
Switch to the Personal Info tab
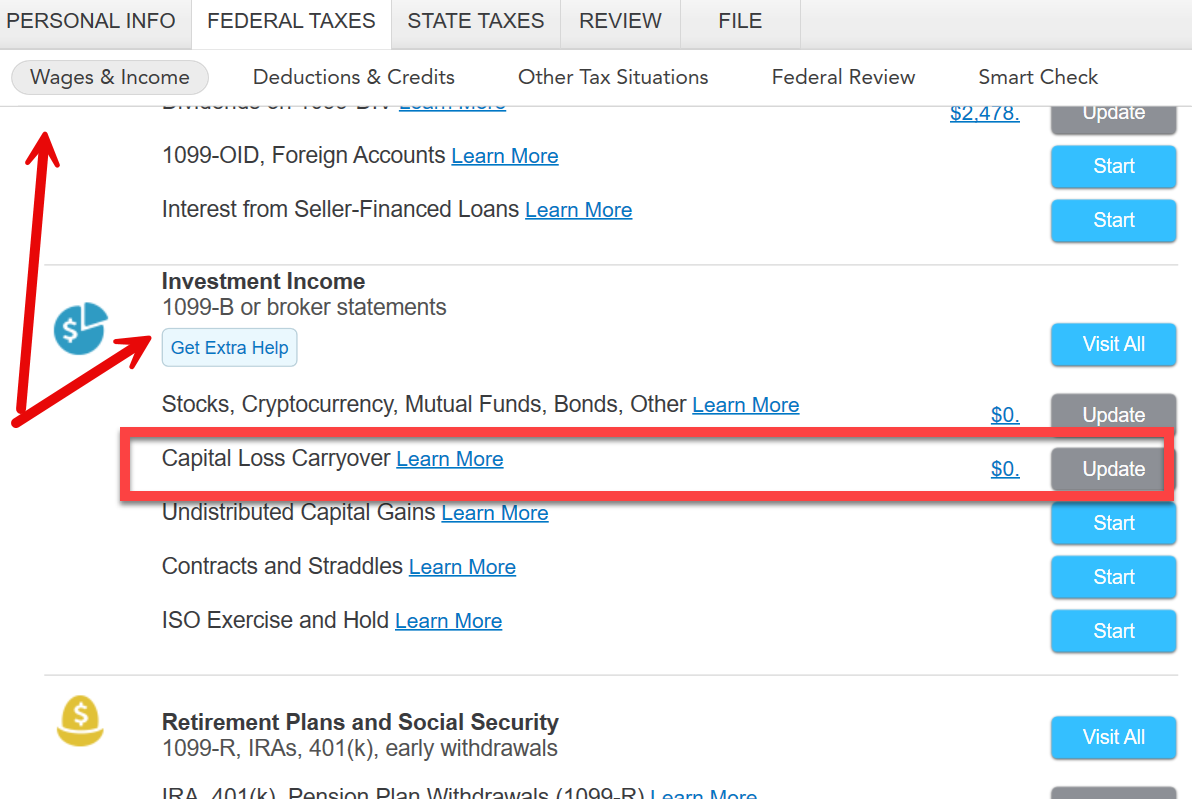coord(91,21)
